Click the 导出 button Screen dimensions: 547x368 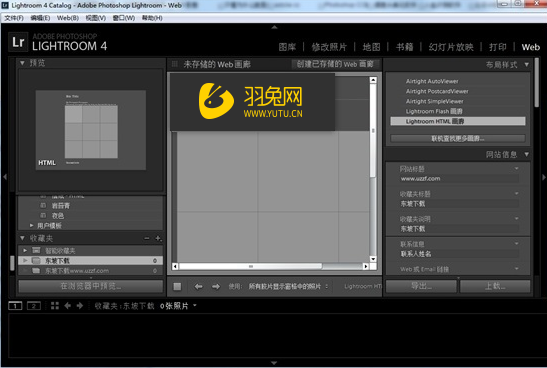pos(421,286)
